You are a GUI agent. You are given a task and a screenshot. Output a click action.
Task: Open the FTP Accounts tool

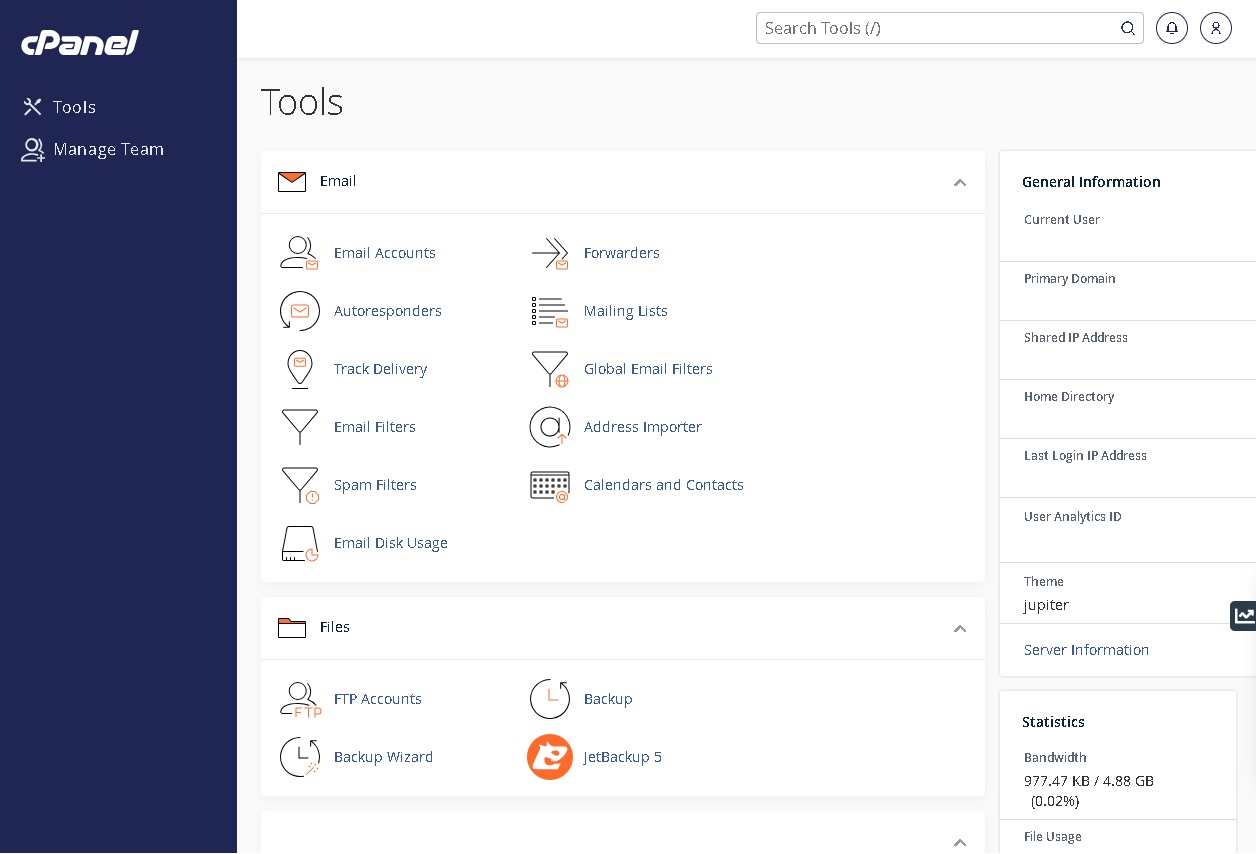tap(377, 699)
